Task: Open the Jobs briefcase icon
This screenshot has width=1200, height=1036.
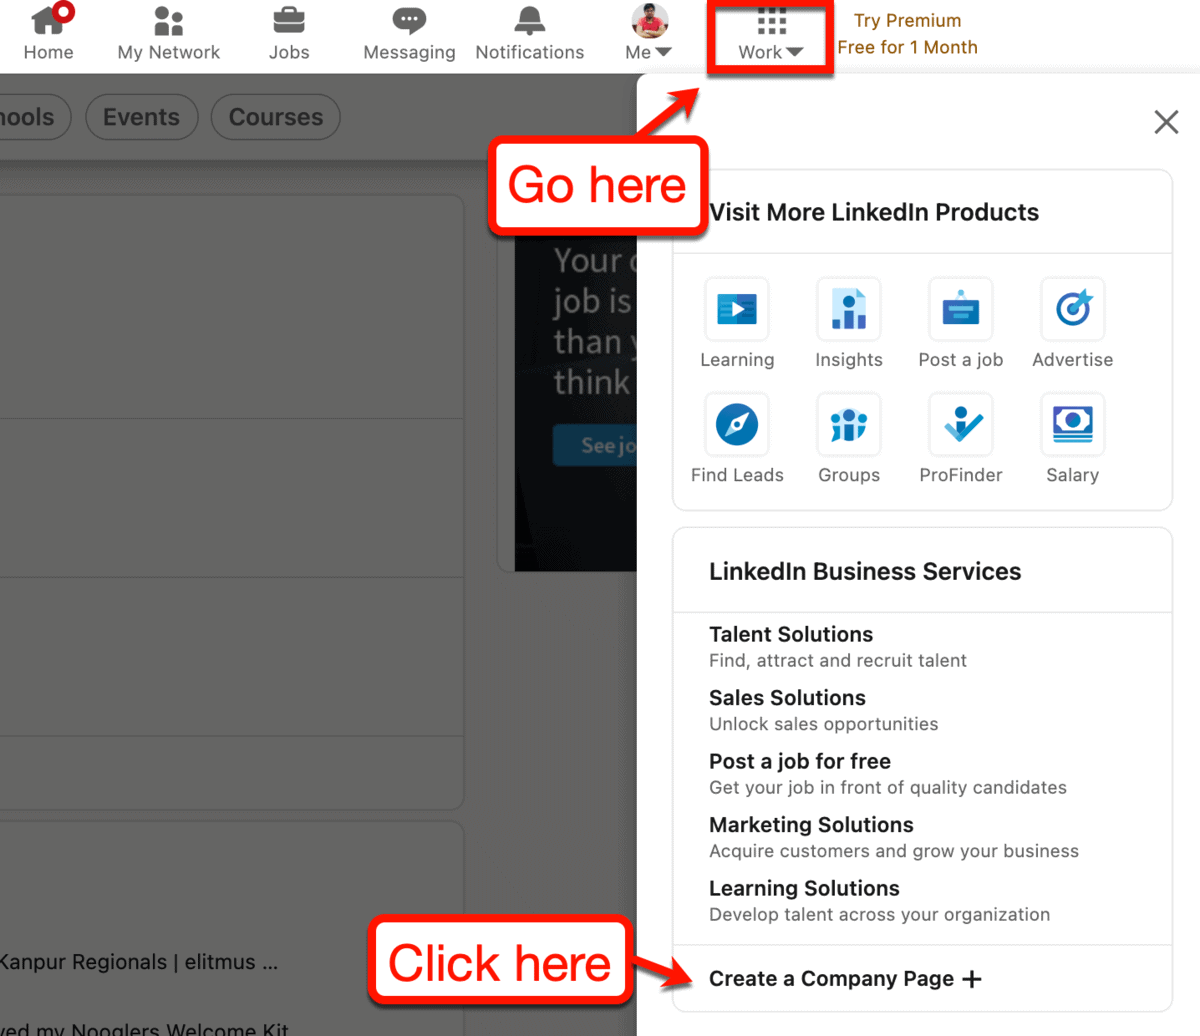Action: 289,20
